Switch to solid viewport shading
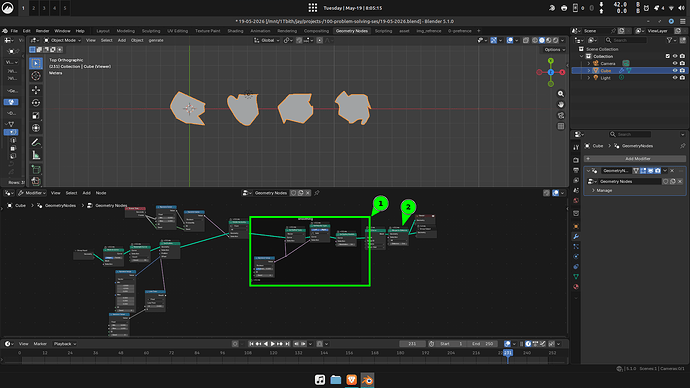This screenshot has width=690, height=388. pyautogui.click(x=542, y=40)
